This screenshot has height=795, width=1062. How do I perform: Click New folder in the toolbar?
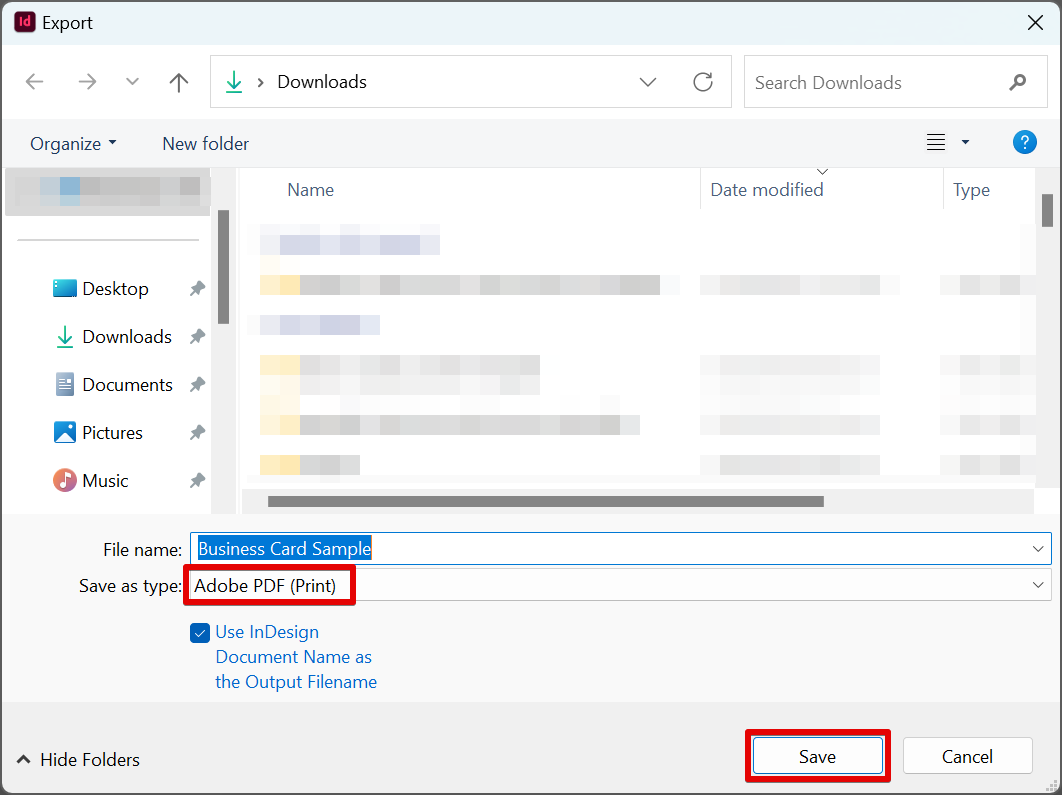(x=205, y=144)
